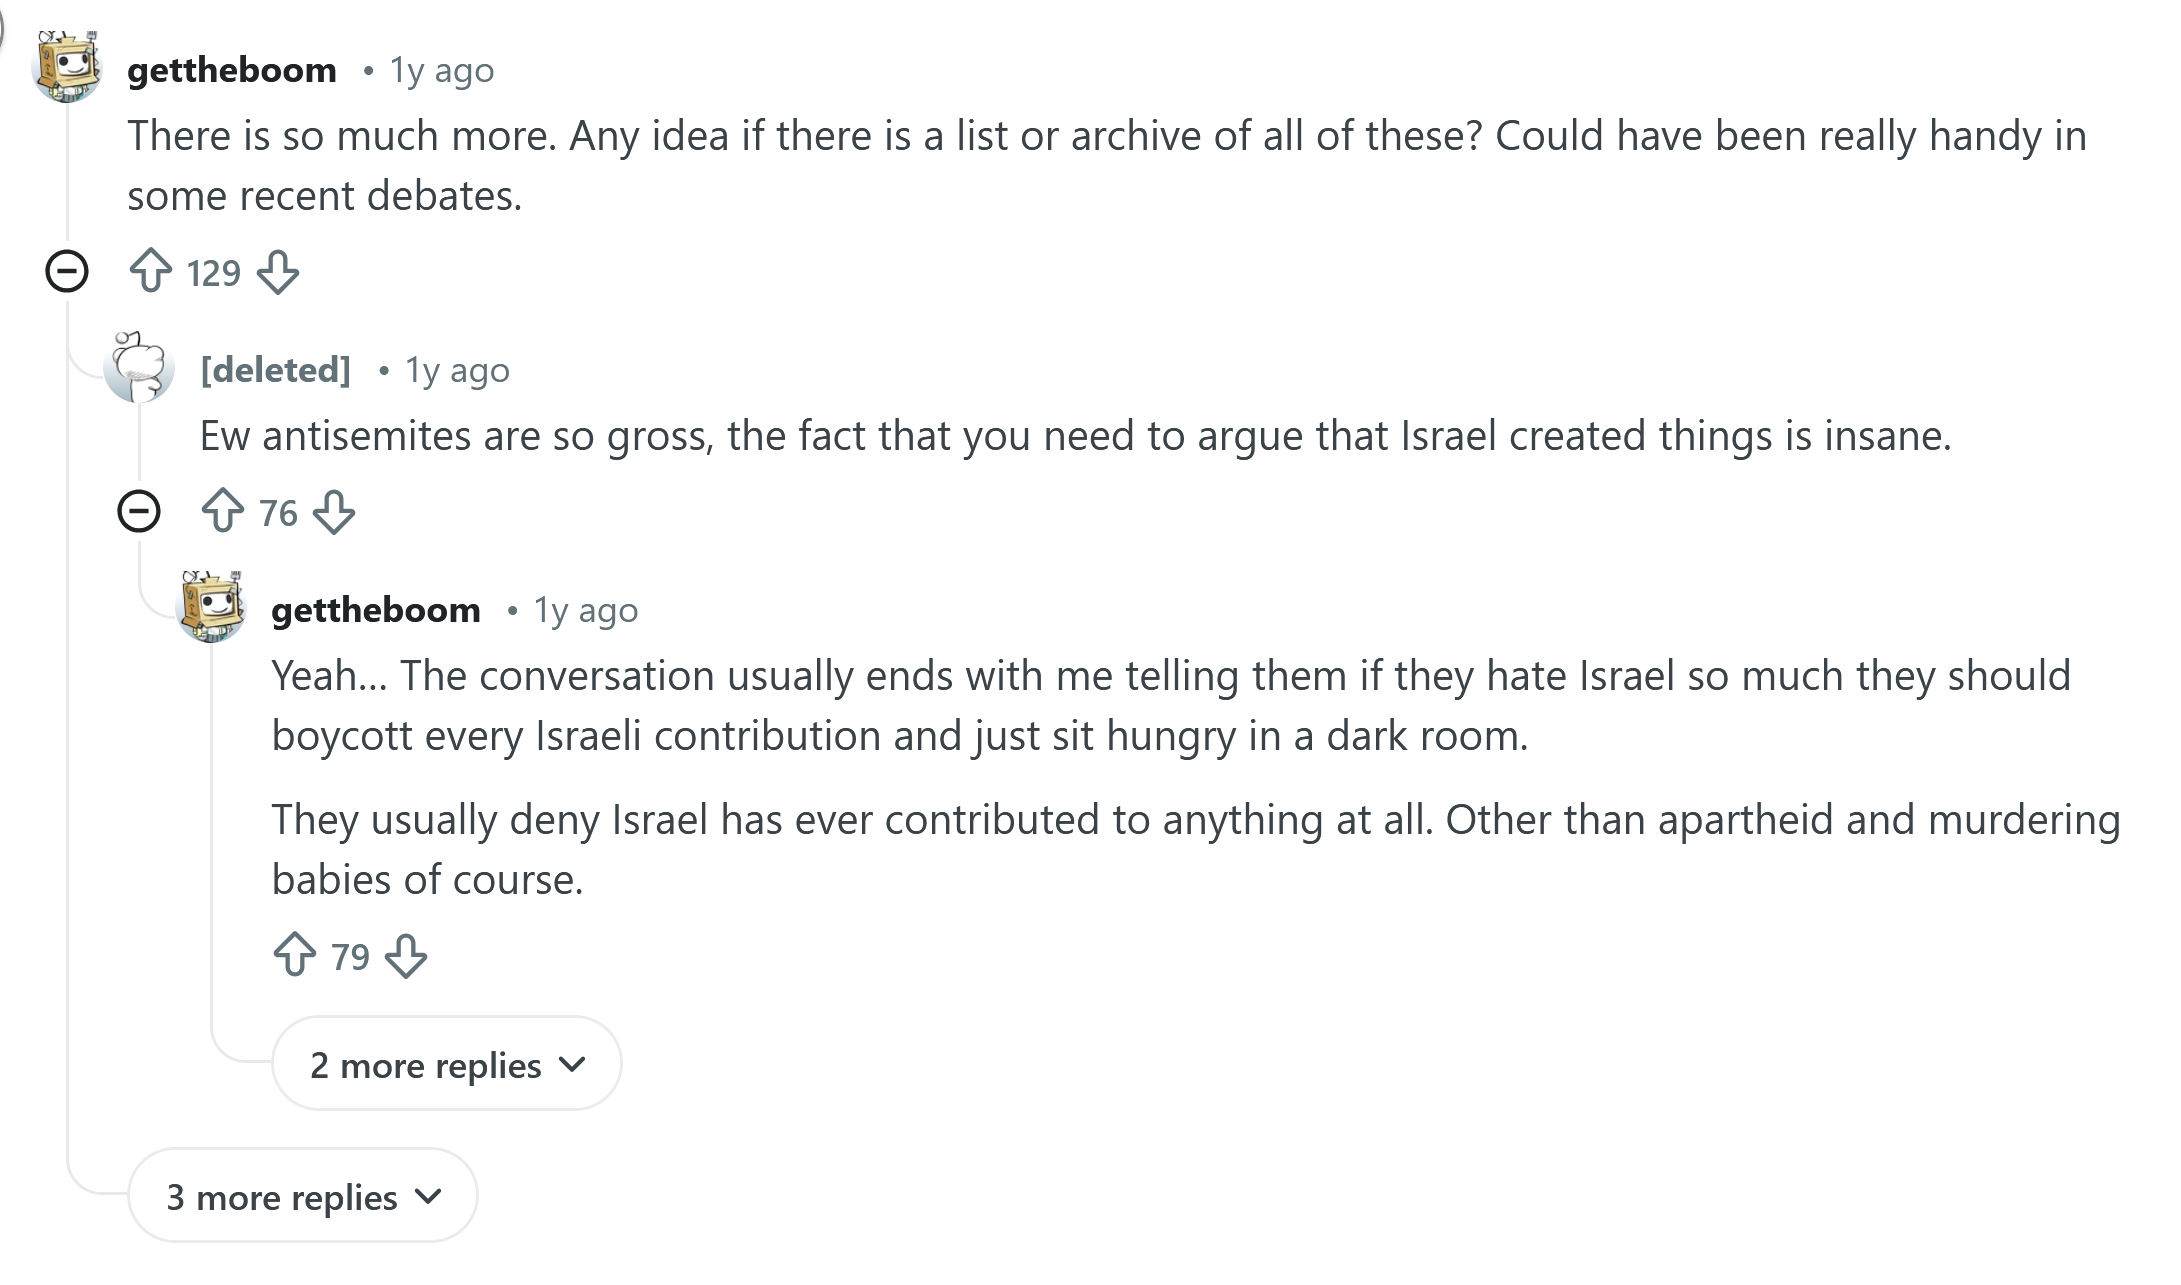Click gettheboom's avatar on nested reply
The height and width of the screenshot is (1285, 2181).
coord(211,607)
